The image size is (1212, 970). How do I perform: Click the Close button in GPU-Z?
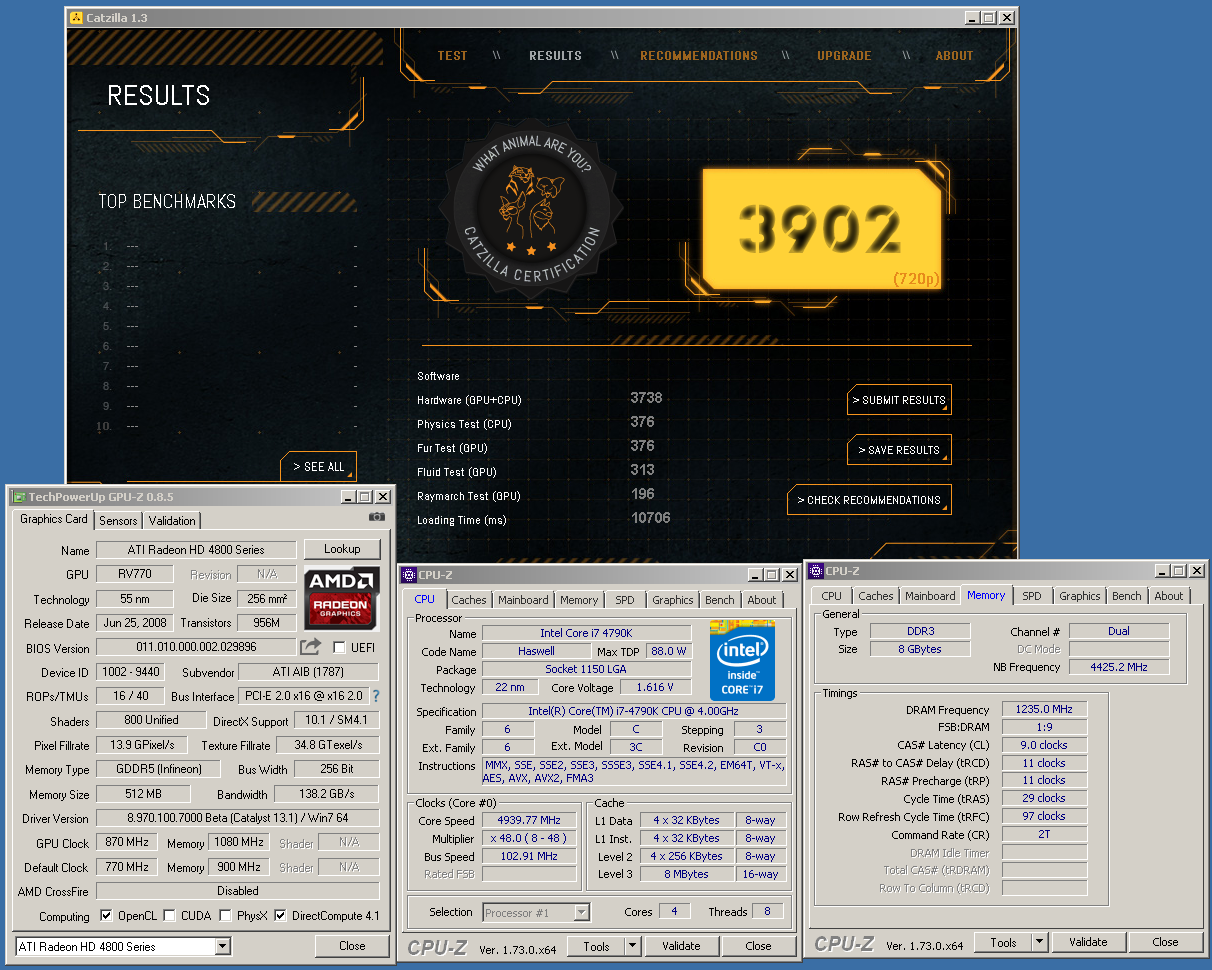[352, 946]
